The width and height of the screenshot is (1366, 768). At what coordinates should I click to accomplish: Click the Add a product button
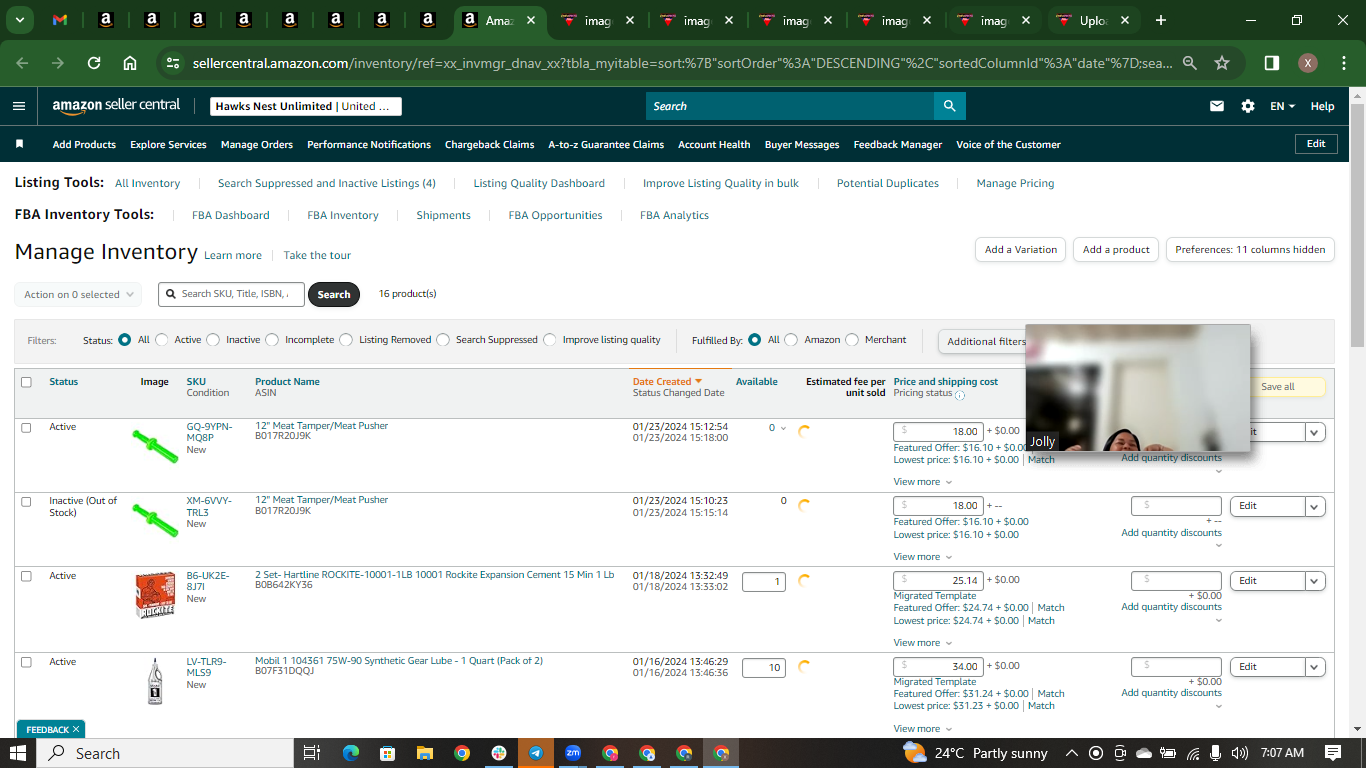point(1116,250)
